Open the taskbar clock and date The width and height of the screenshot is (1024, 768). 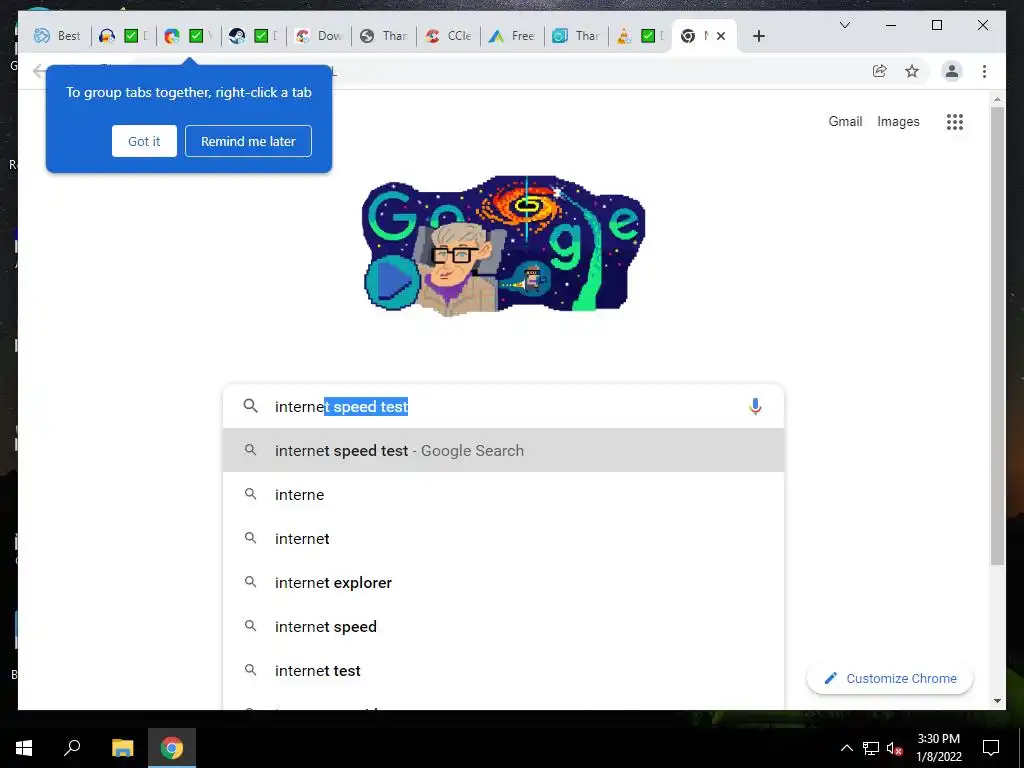click(x=938, y=748)
